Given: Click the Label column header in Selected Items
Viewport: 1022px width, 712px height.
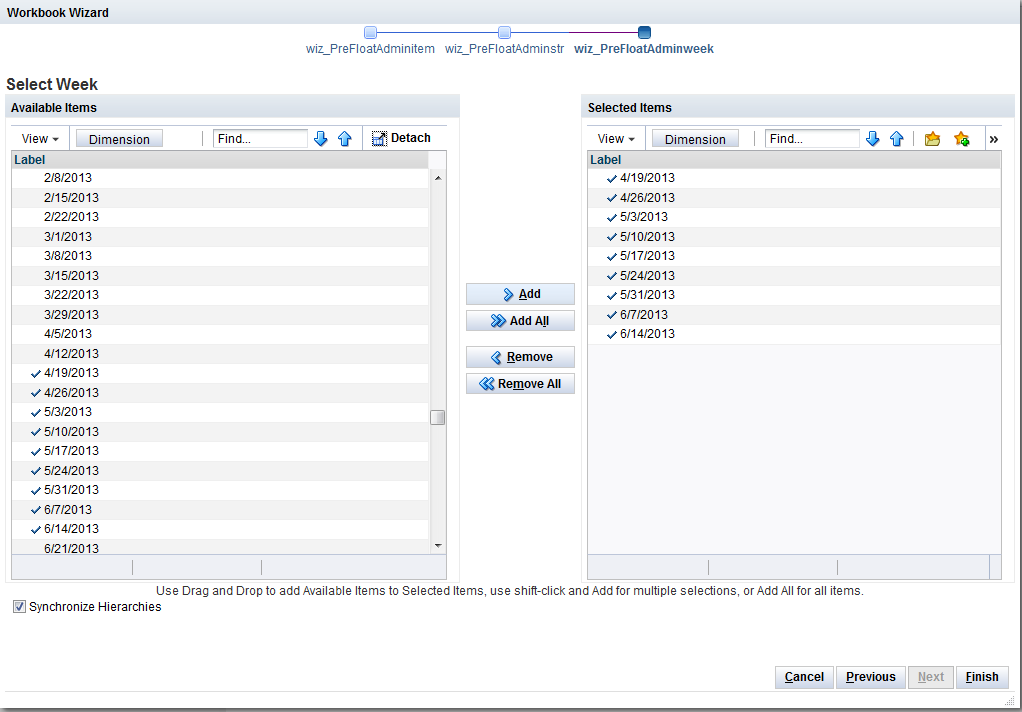Looking at the screenshot, I should pyautogui.click(x=794, y=160).
